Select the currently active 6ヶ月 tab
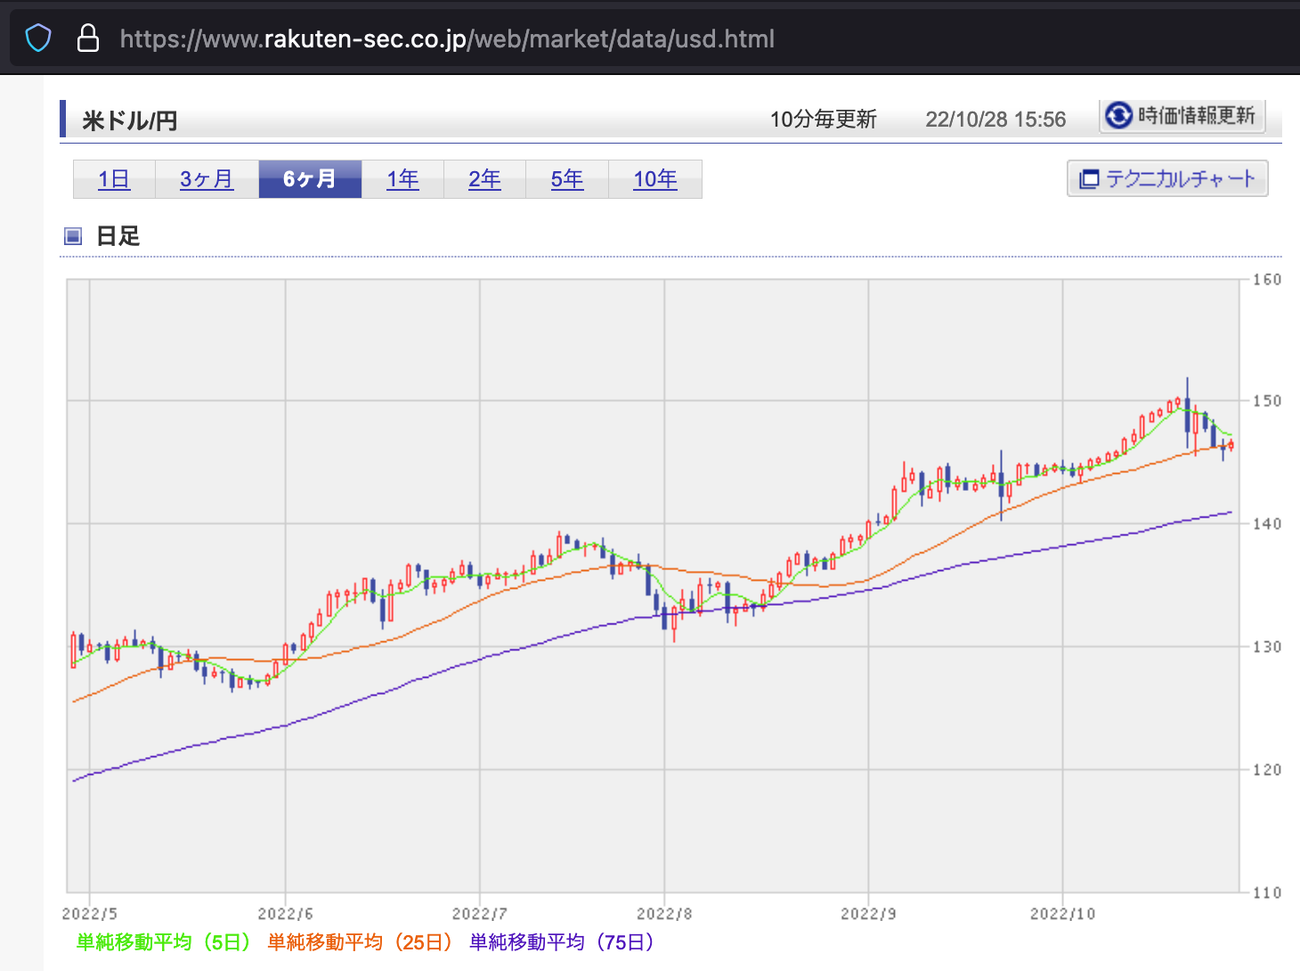This screenshot has width=1300, height=971. 310,178
